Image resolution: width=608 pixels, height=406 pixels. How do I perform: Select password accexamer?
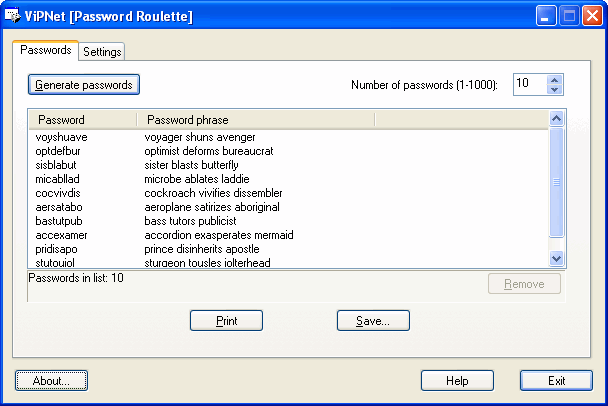point(61,235)
